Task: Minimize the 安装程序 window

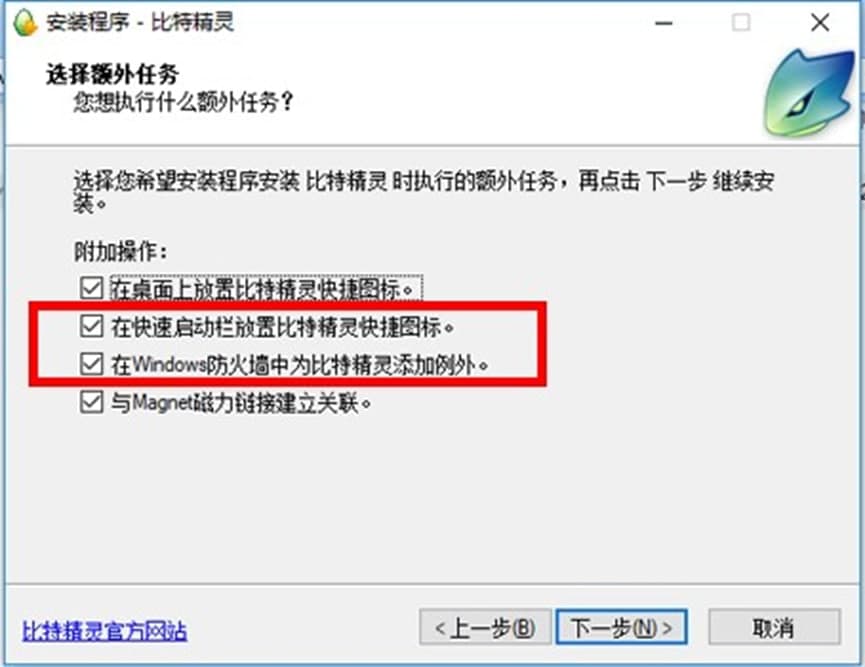Action: (x=664, y=23)
